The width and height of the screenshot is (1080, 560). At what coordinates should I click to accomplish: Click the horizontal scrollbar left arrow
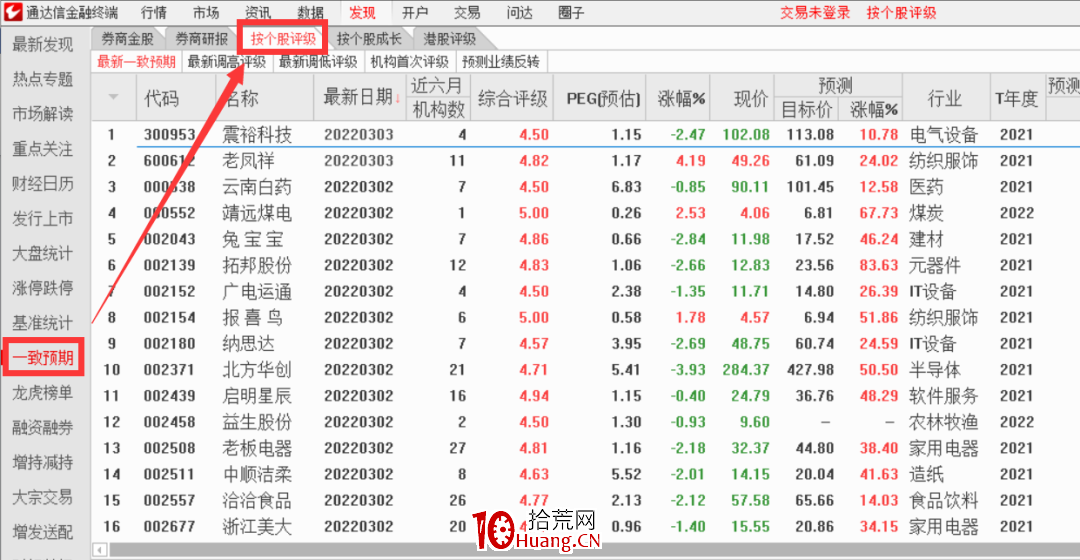tap(101, 550)
